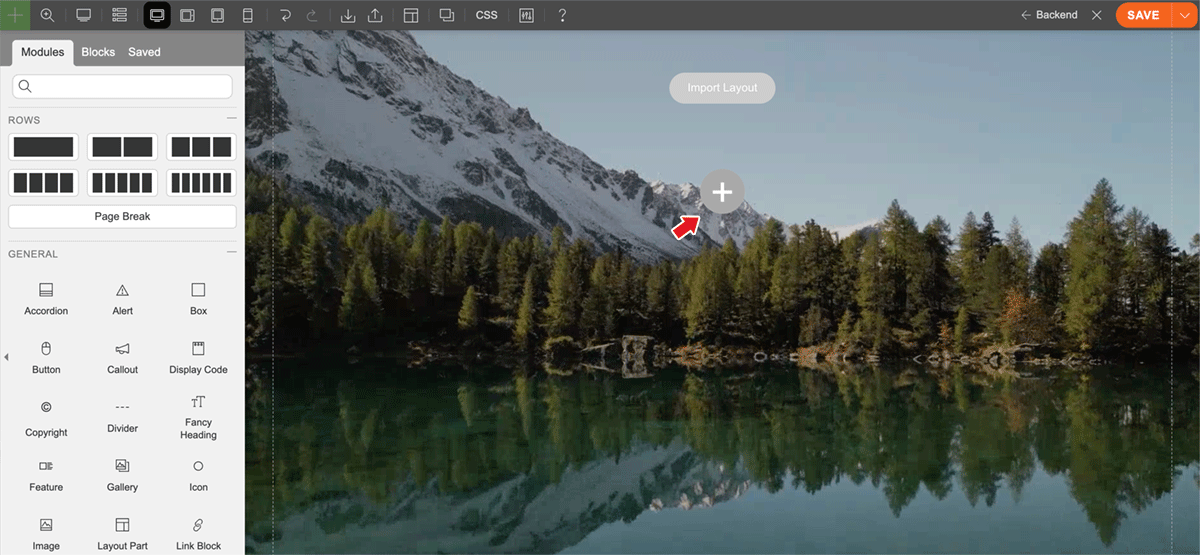Add the Accordion module

point(46,298)
